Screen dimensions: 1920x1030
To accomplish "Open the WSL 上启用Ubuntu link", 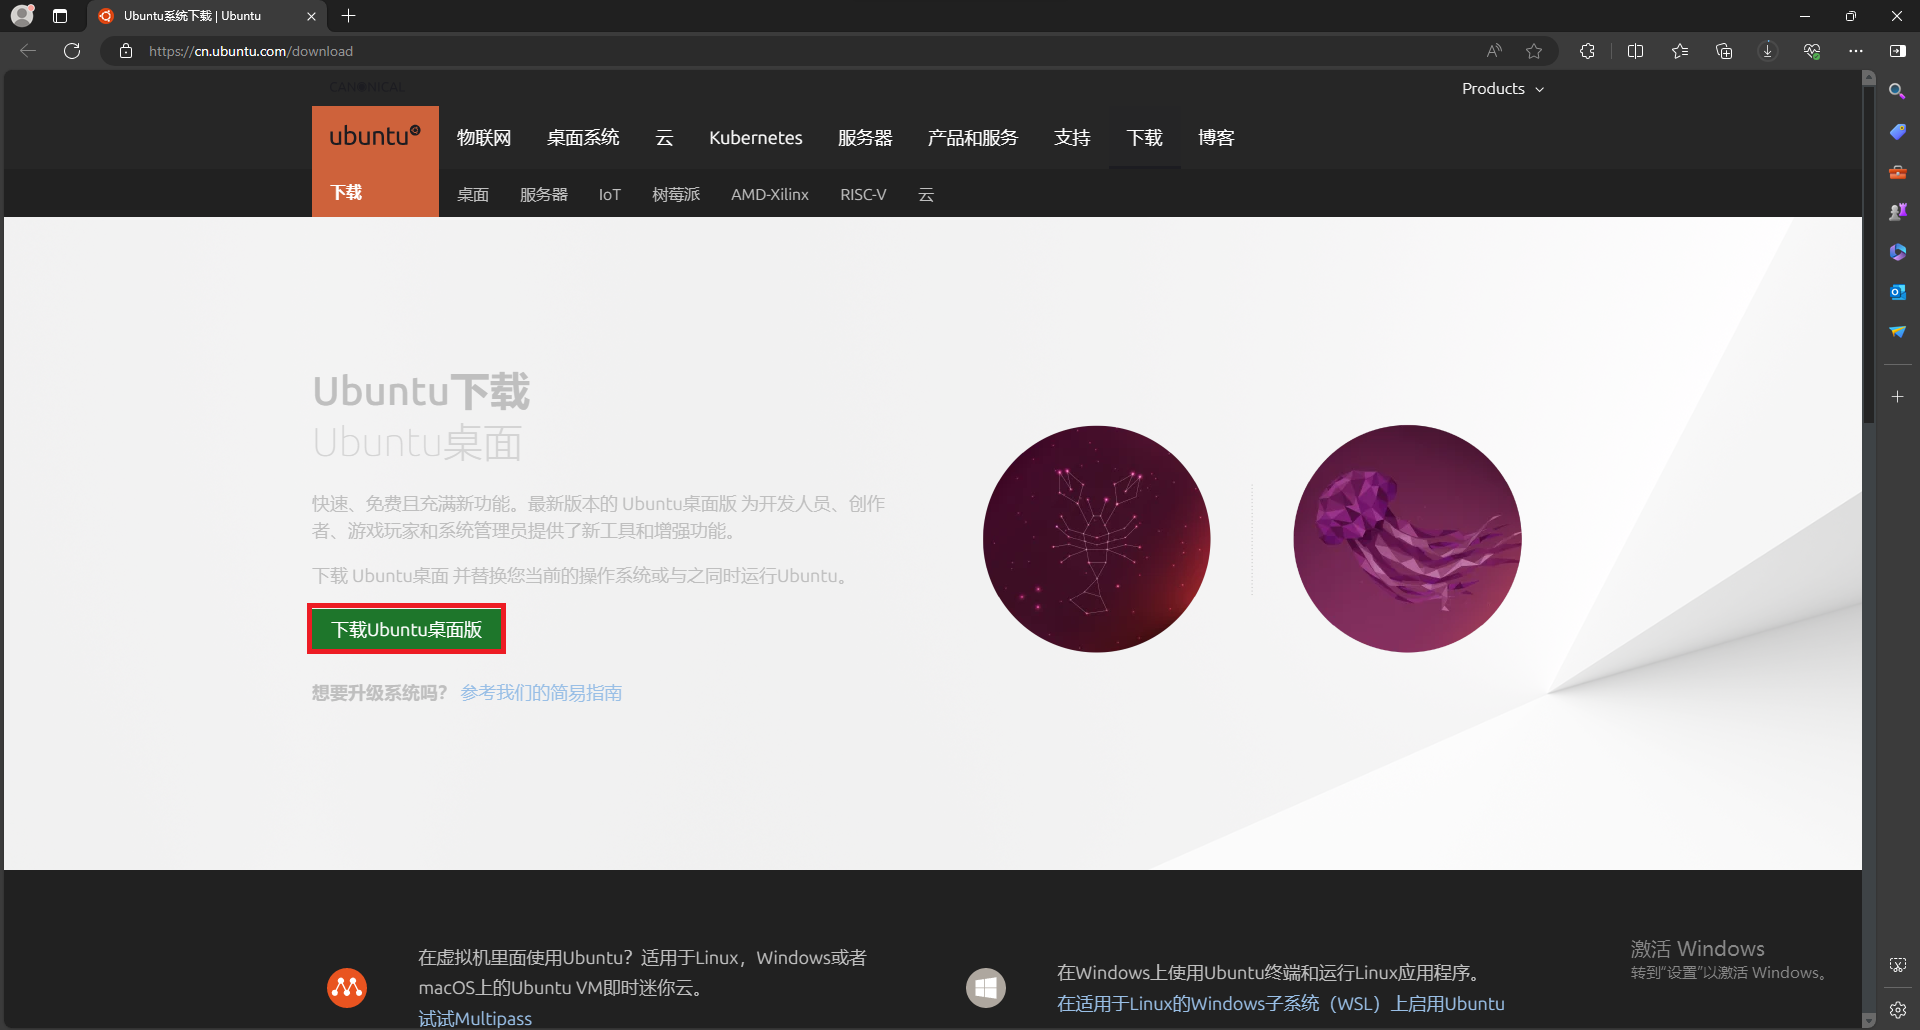I will click(1281, 1004).
